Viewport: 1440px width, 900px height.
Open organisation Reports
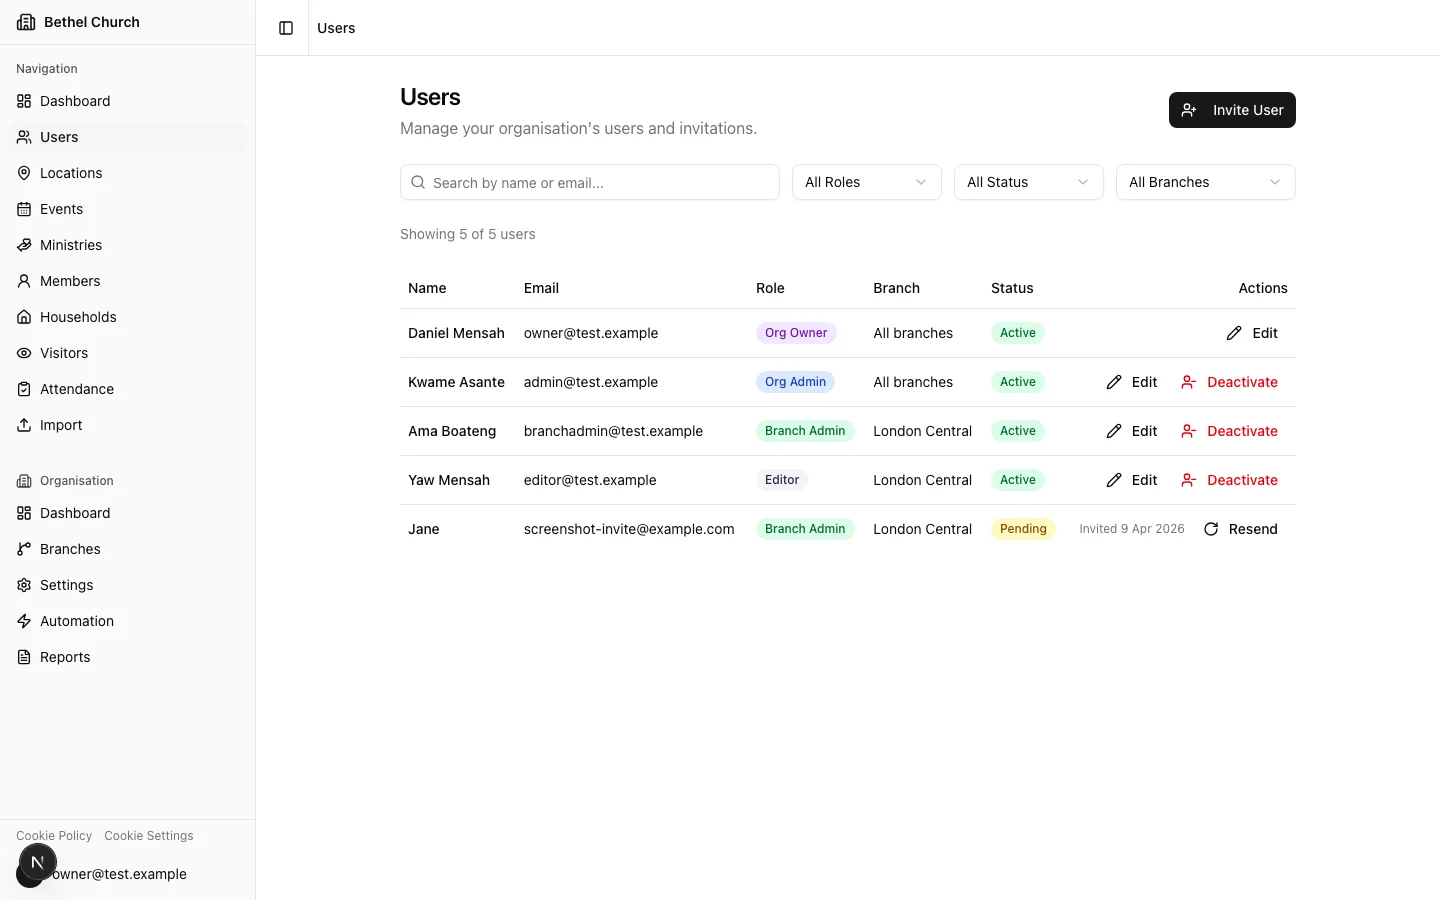pos(127,657)
